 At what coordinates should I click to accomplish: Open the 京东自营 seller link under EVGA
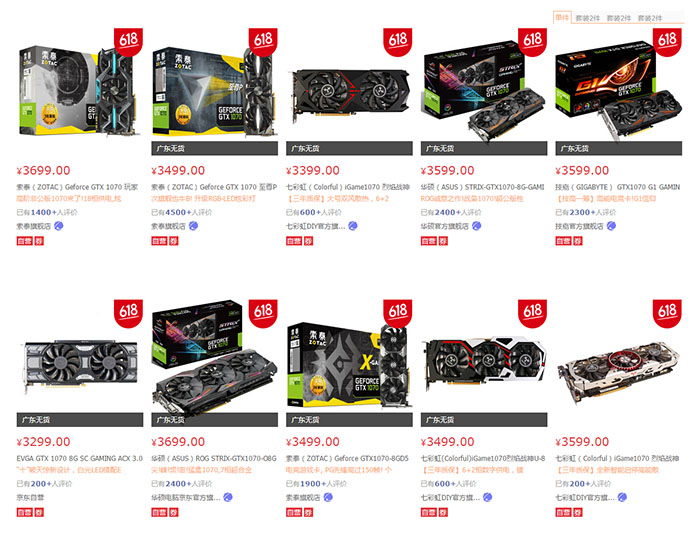coord(30,498)
